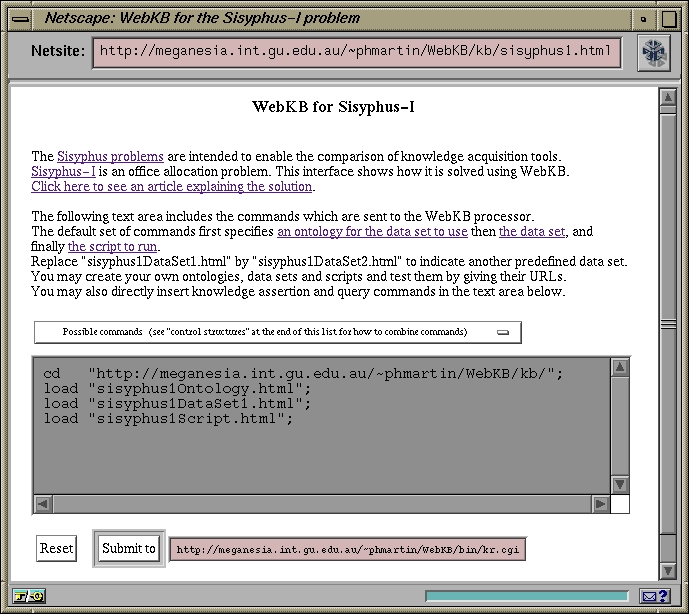The image size is (689, 614).
Task: Open the window menu button in title bar
Action: [19, 17]
